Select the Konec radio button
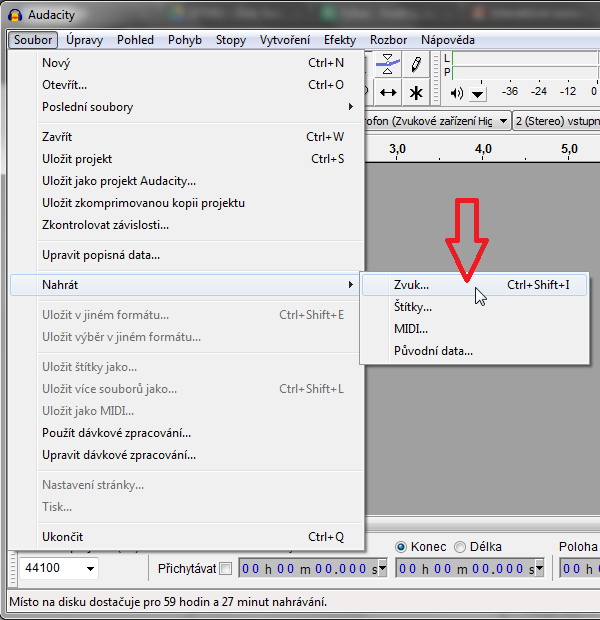600x620 pixels. tap(401, 547)
